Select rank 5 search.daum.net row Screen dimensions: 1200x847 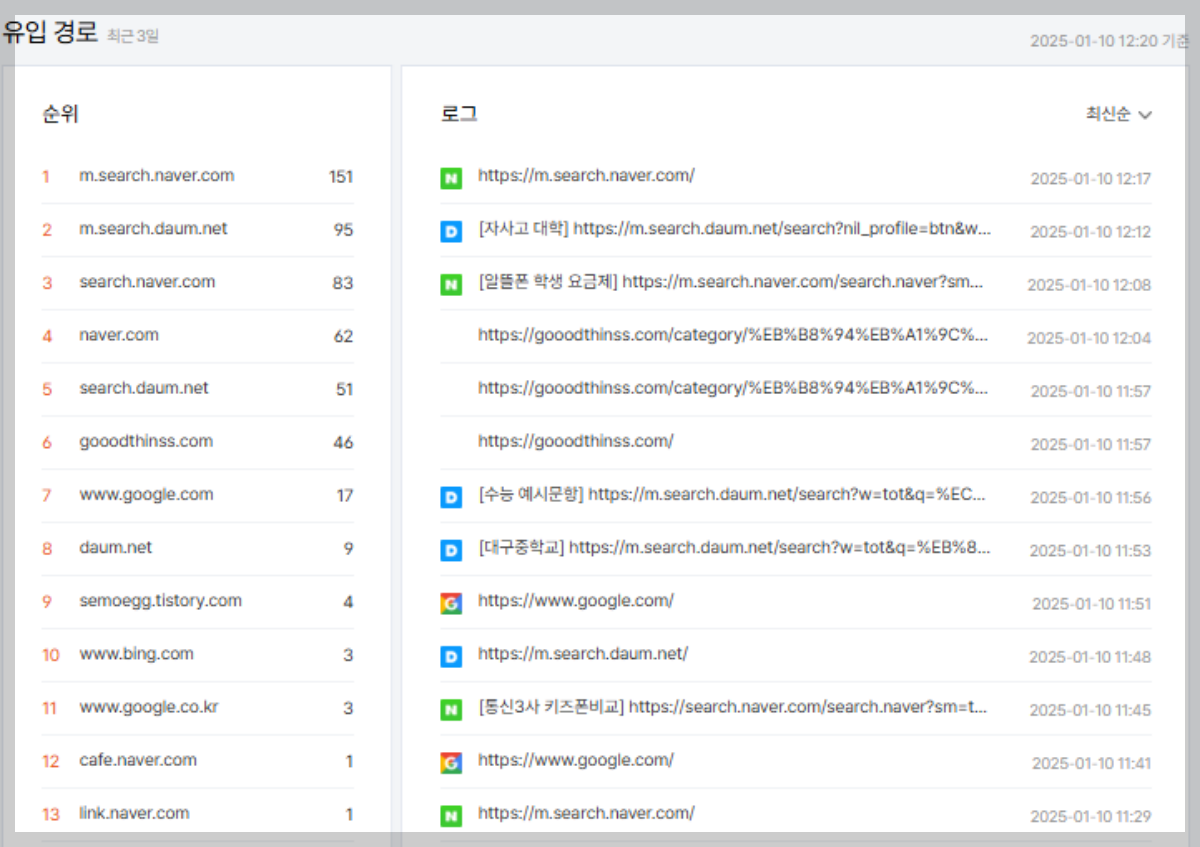click(x=198, y=388)
